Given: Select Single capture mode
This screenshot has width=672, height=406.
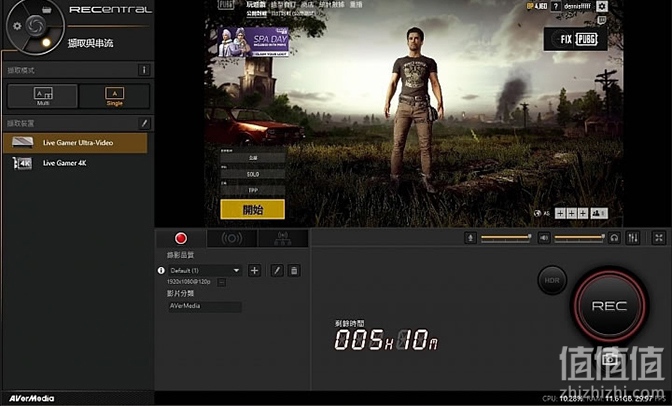Looking at the screenshot, I should pos(114,96).
